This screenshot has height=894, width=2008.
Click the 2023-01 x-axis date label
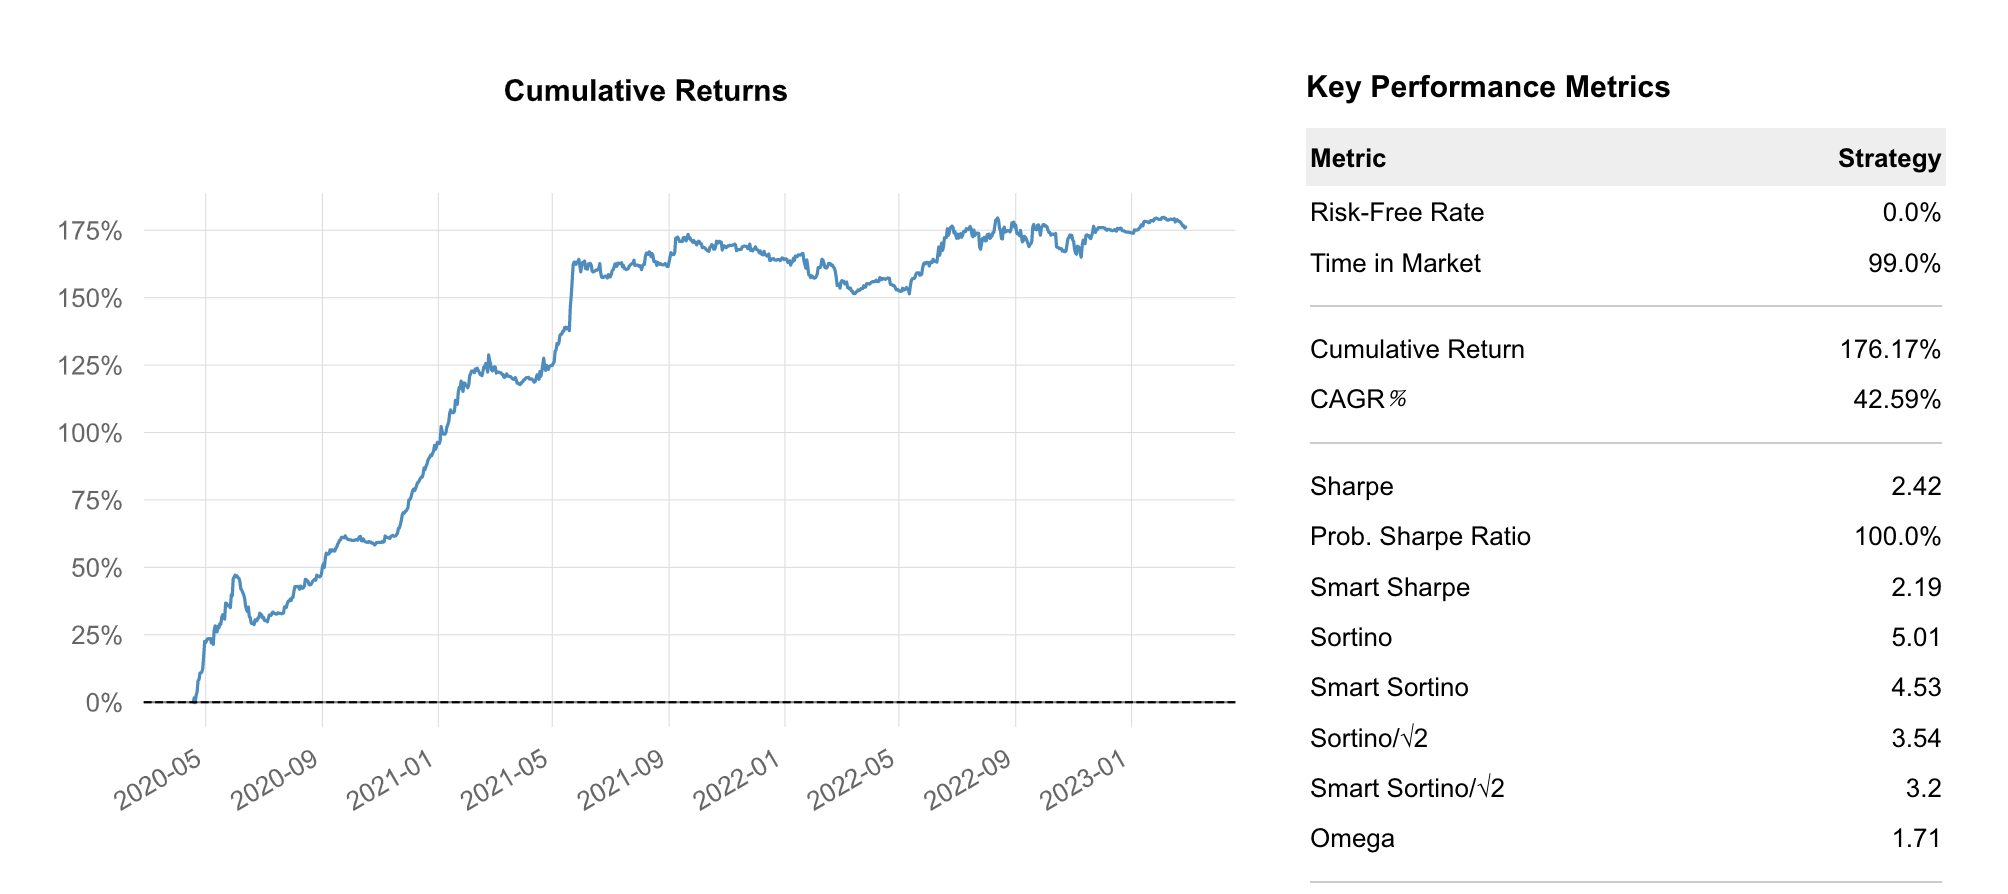(x=1084, y=780)
